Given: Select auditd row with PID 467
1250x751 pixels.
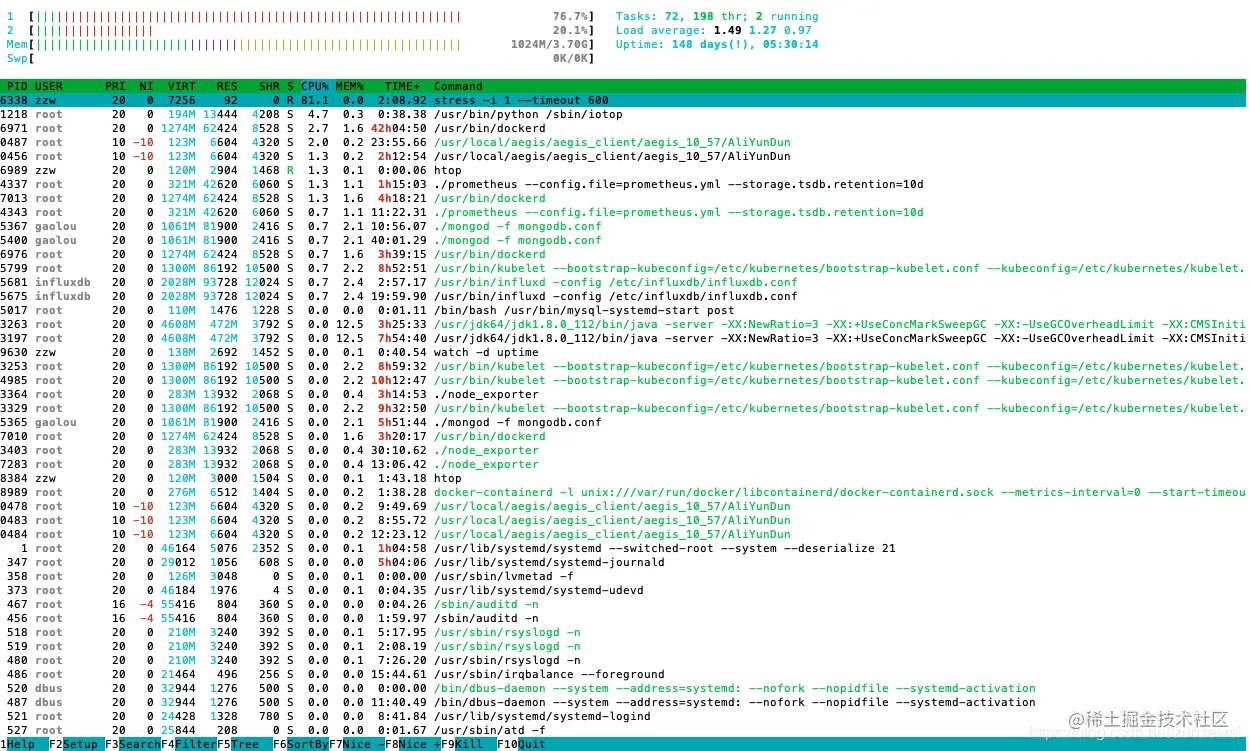Looking at the screenshot, I should click(x=623, y=604).
